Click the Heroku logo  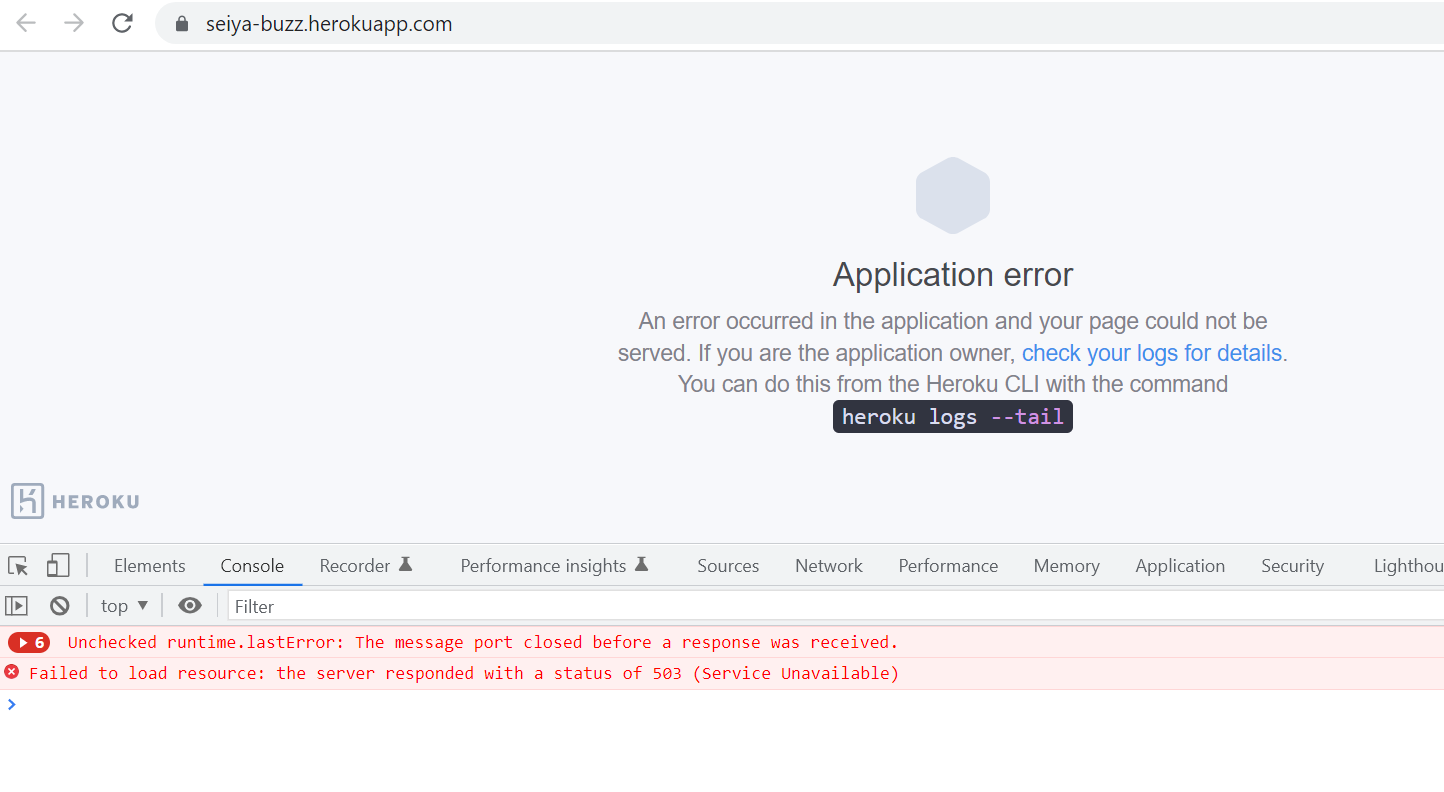point(75,501)
